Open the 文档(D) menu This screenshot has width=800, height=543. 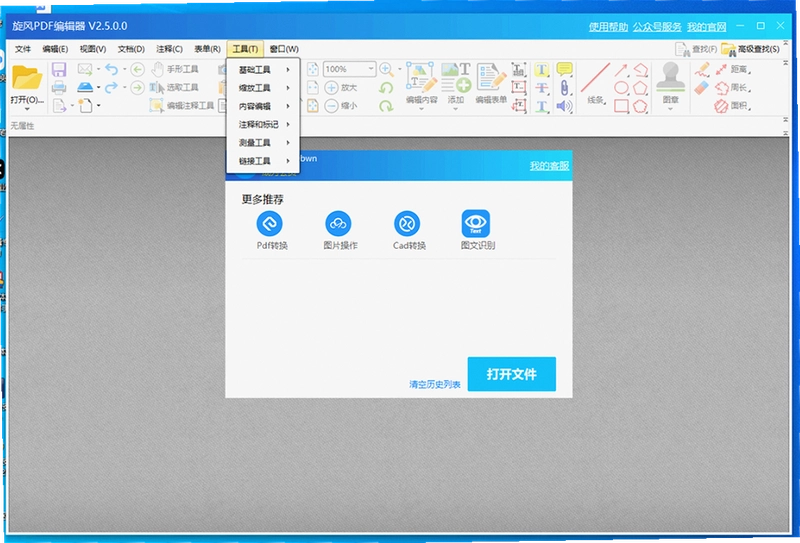[x=131, y=49]
